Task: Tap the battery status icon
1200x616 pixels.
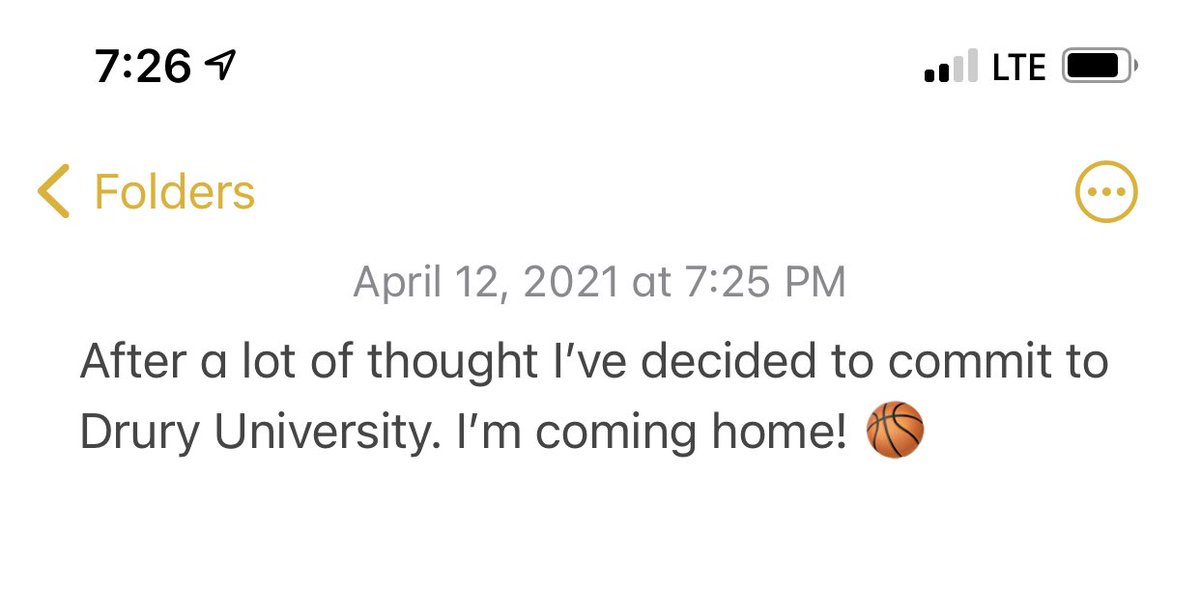Action: tap(1099, 68)
